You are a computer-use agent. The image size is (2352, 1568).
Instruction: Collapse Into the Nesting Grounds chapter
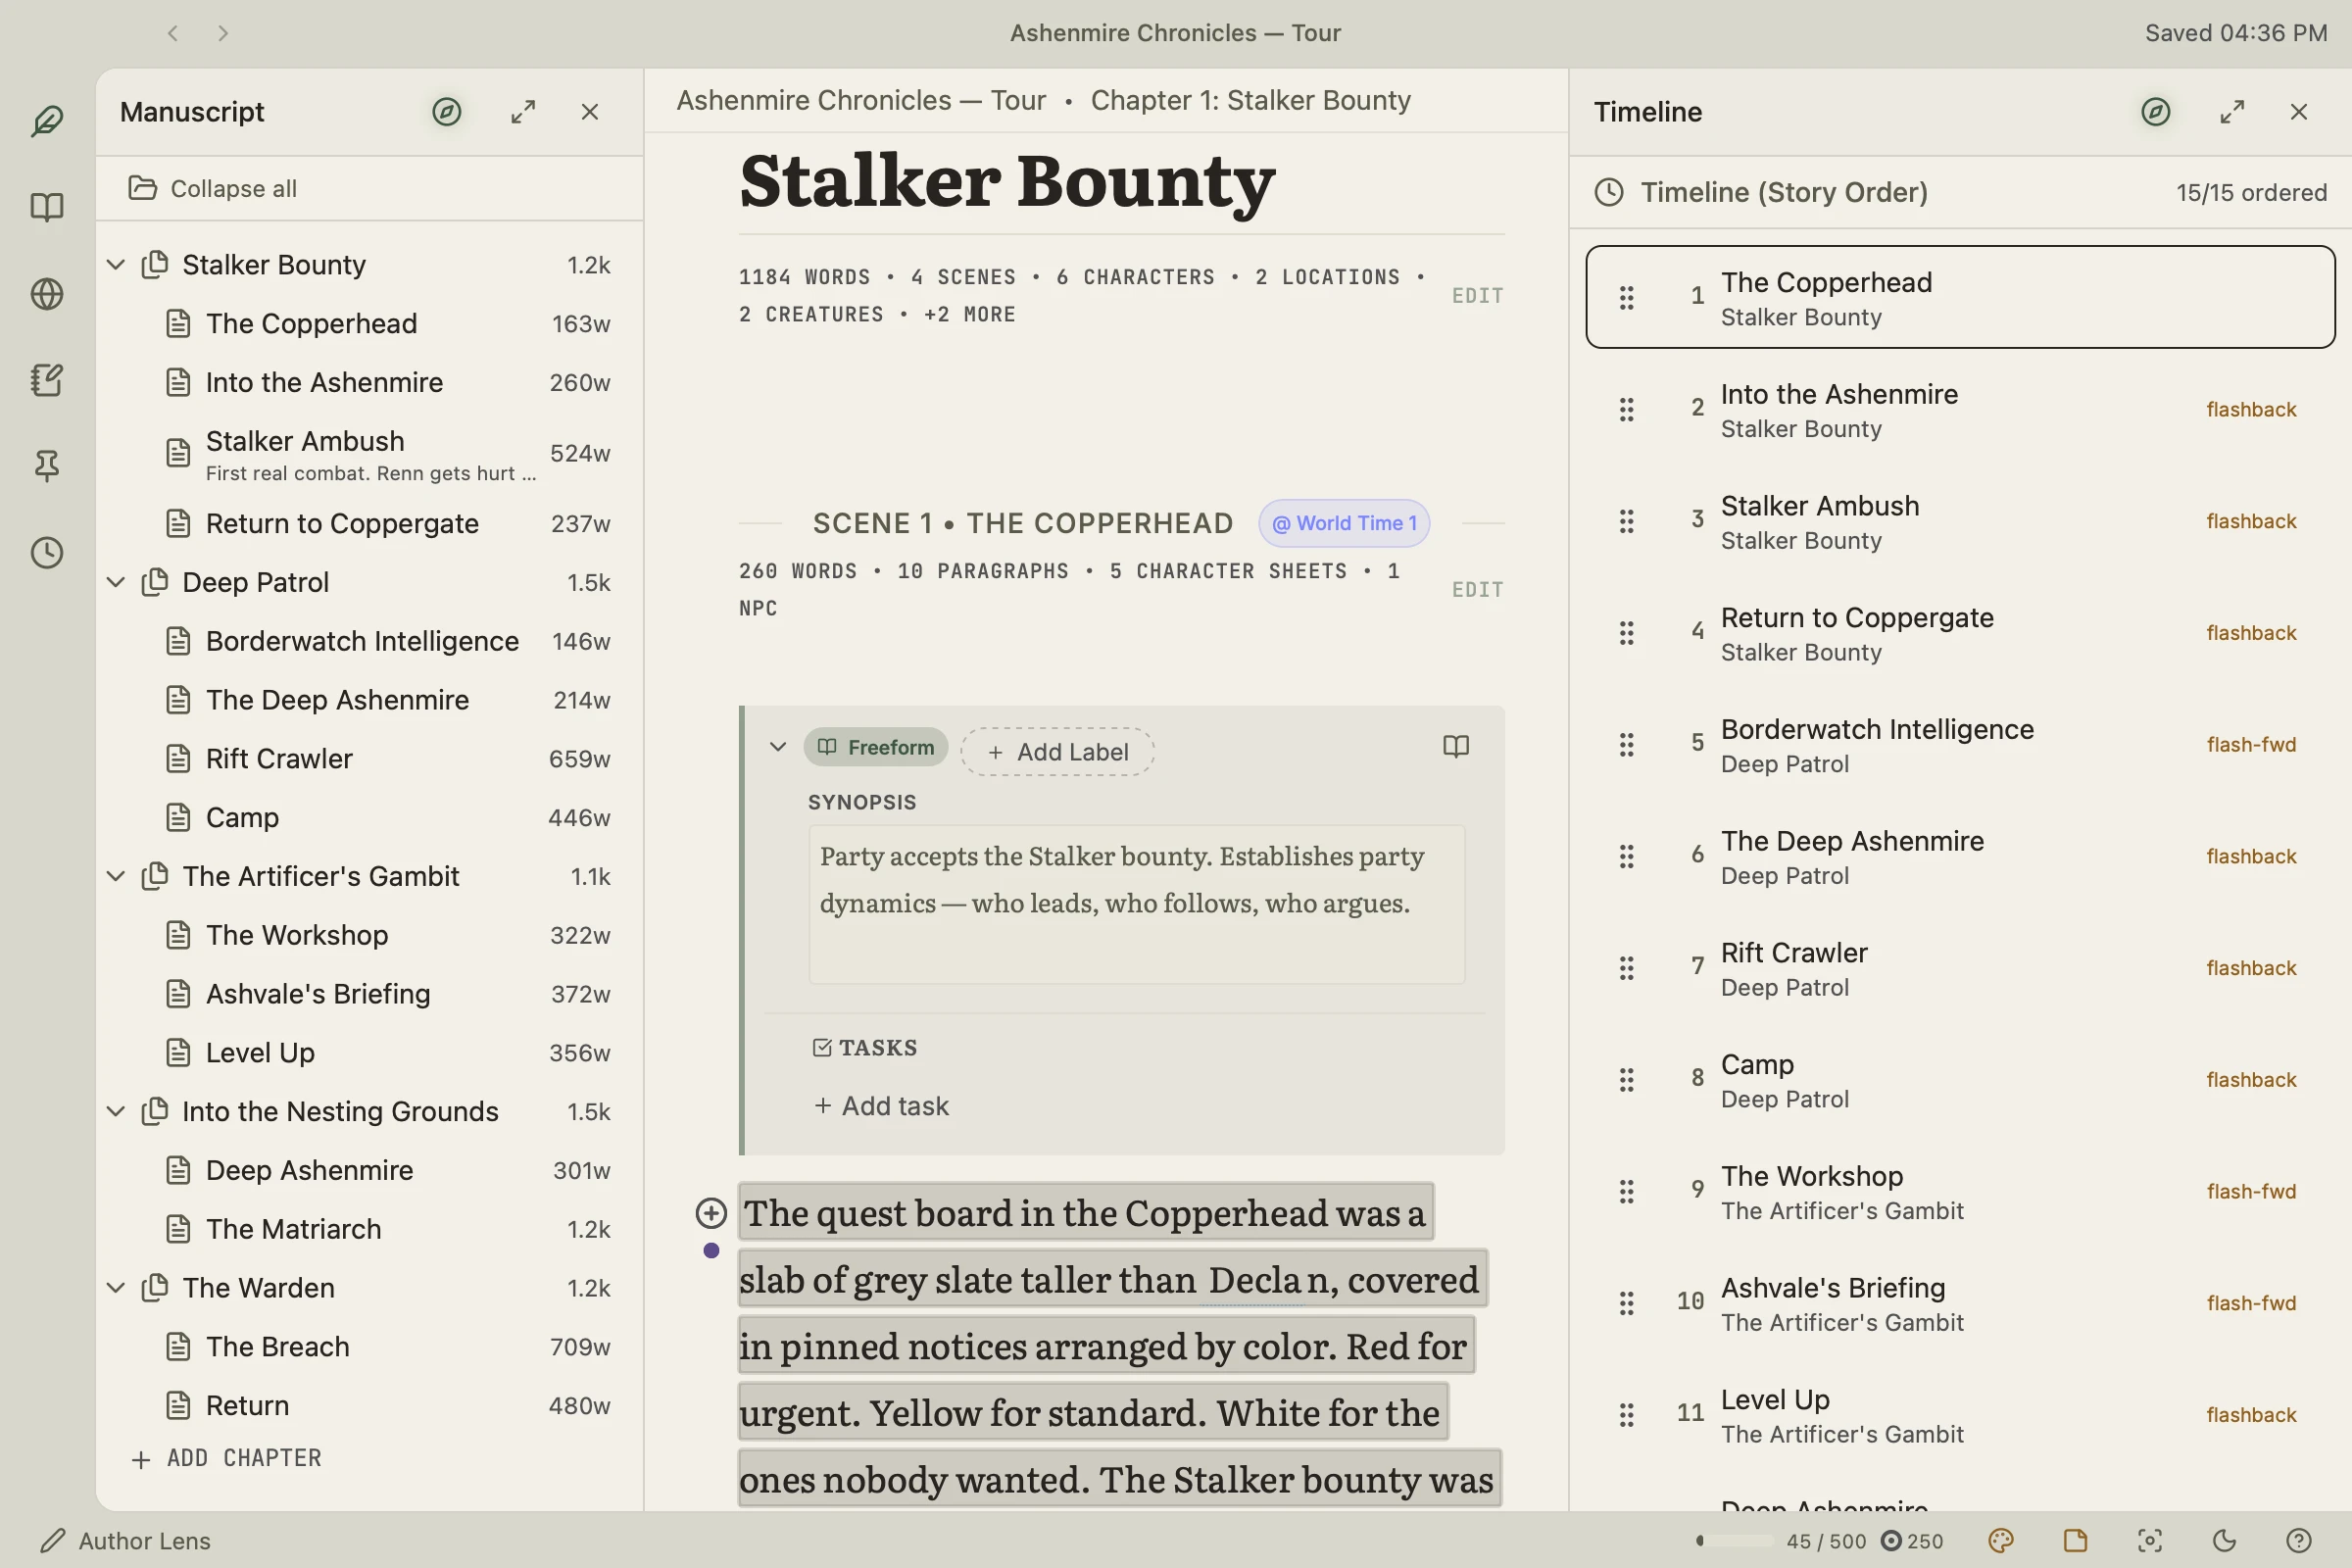pos(116,1112)
